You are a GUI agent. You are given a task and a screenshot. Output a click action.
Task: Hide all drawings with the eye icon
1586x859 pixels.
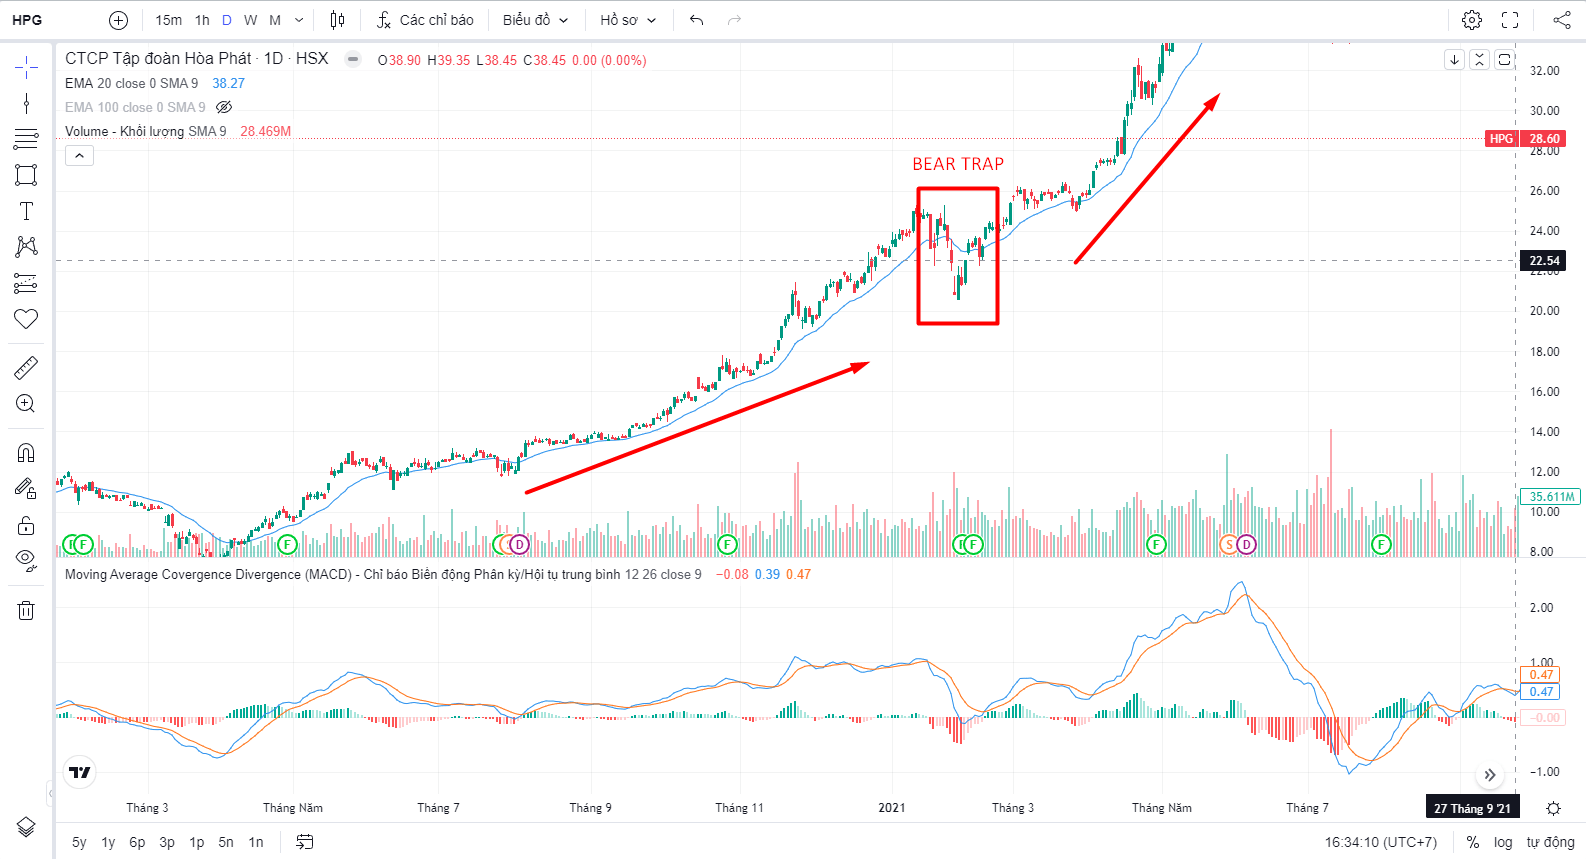26,560
